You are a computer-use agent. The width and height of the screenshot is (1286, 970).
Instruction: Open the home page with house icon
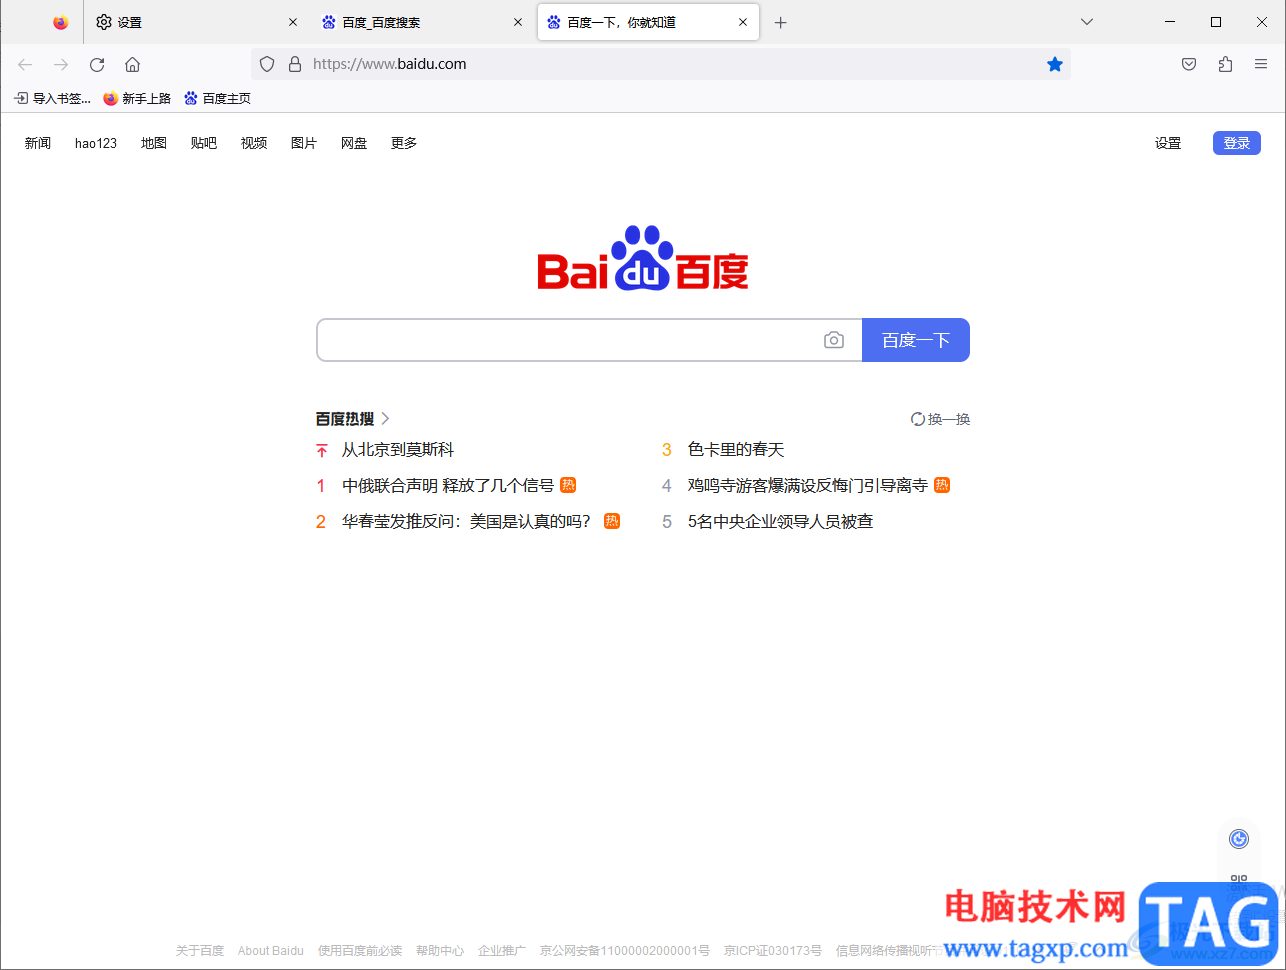point(132,64)
